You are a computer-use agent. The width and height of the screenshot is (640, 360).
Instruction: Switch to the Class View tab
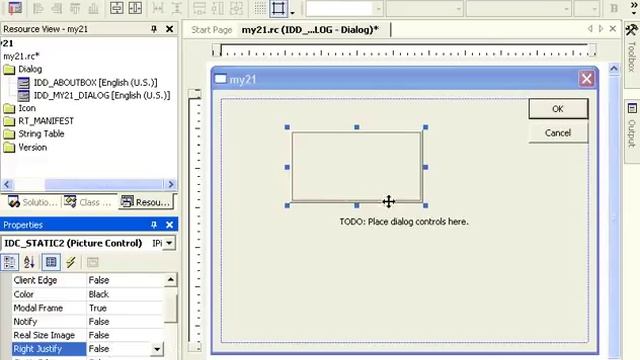click(87, 202)
